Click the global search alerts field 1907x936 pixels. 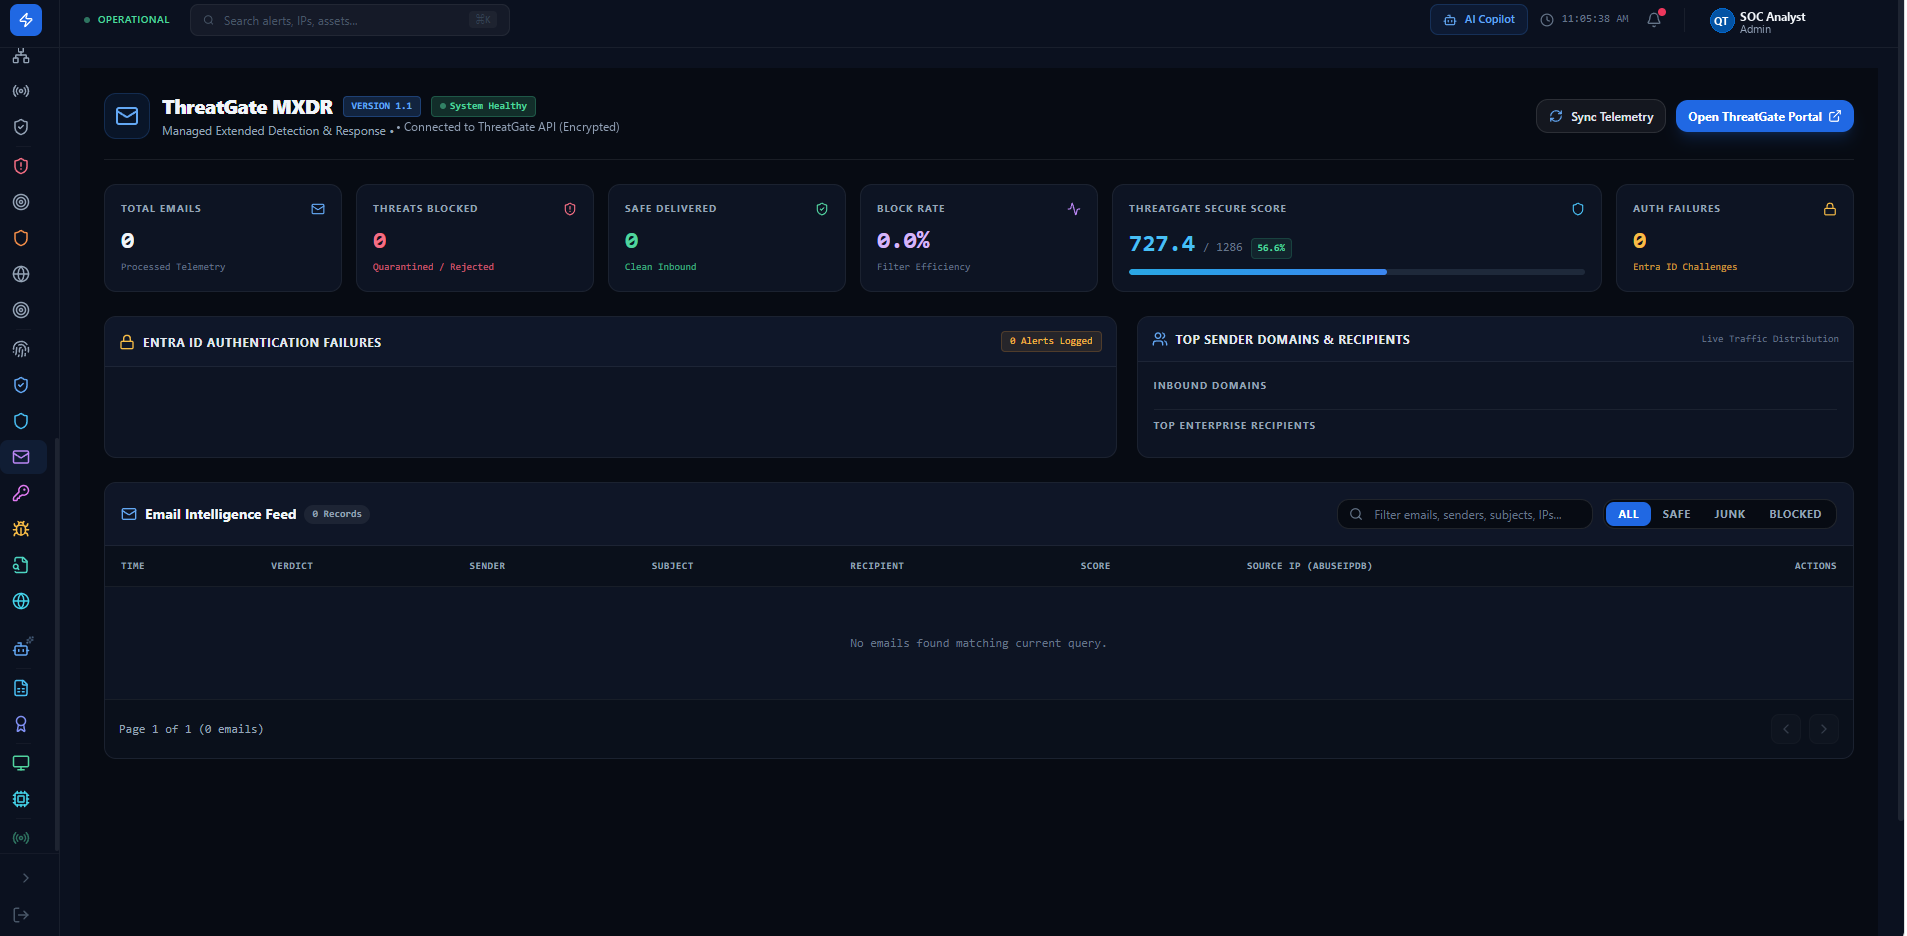click(x=349, y=20)
